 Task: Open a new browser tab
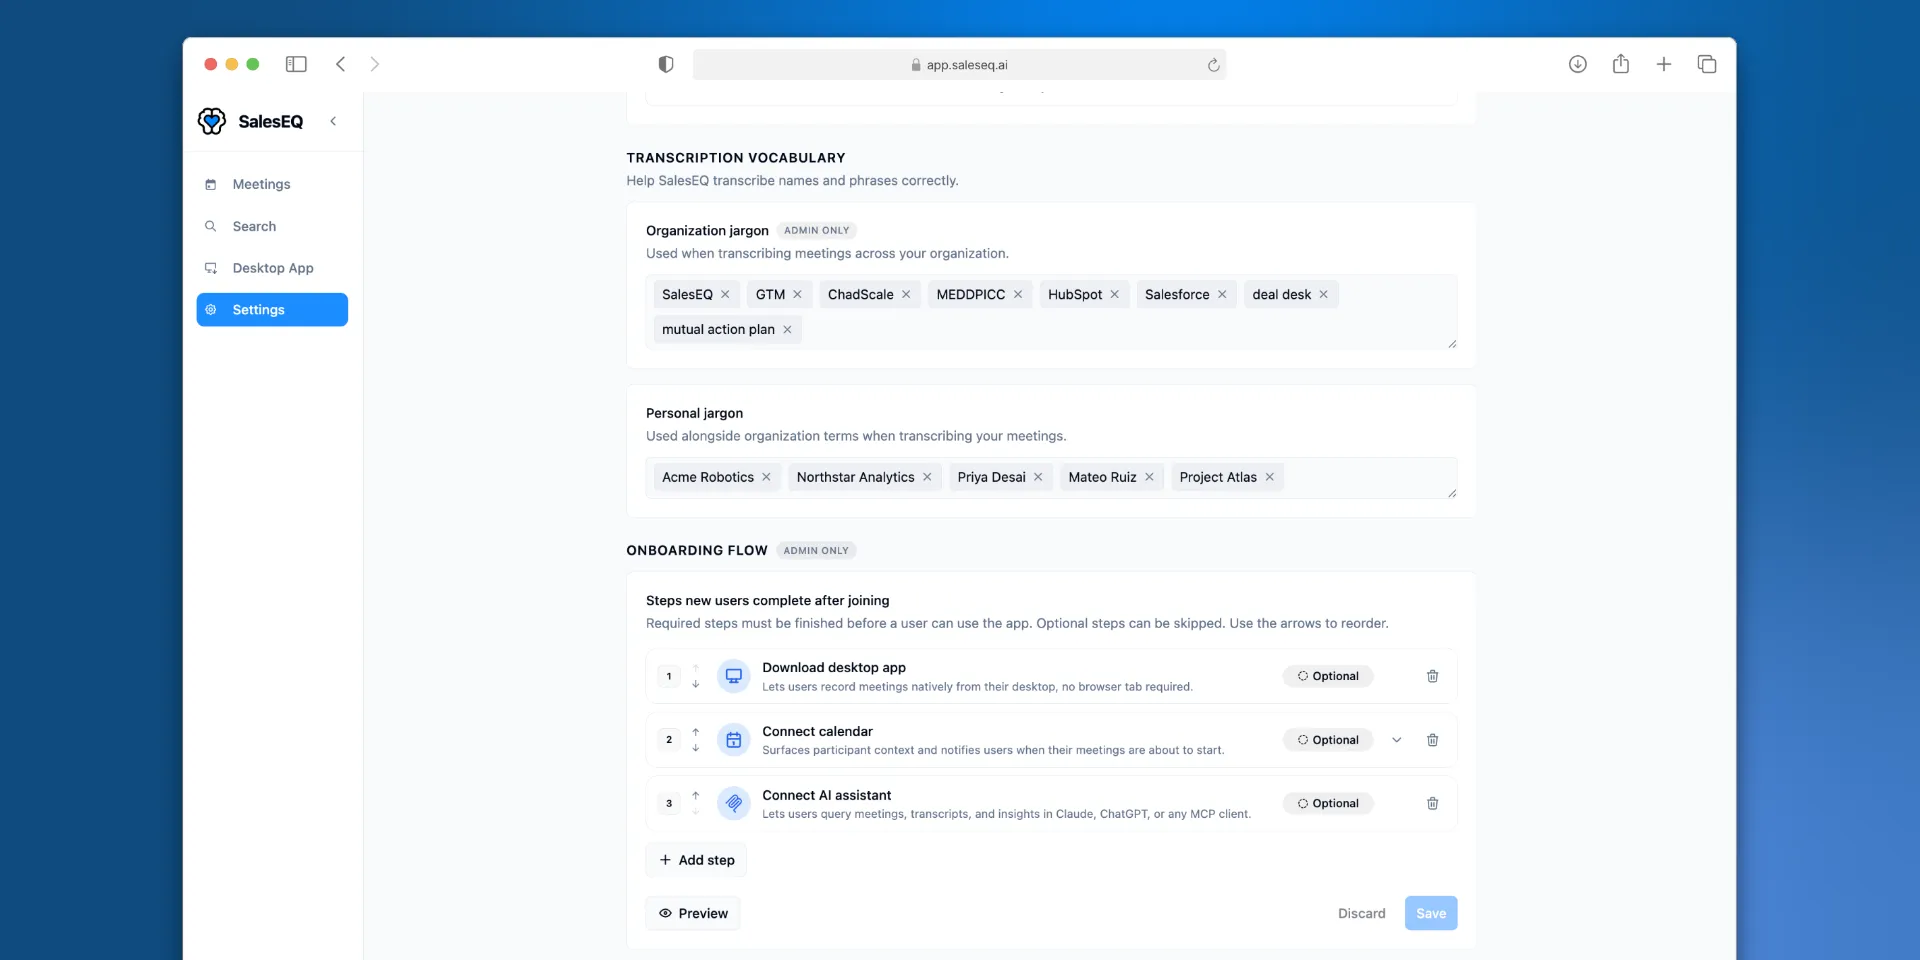[1664, 64]
